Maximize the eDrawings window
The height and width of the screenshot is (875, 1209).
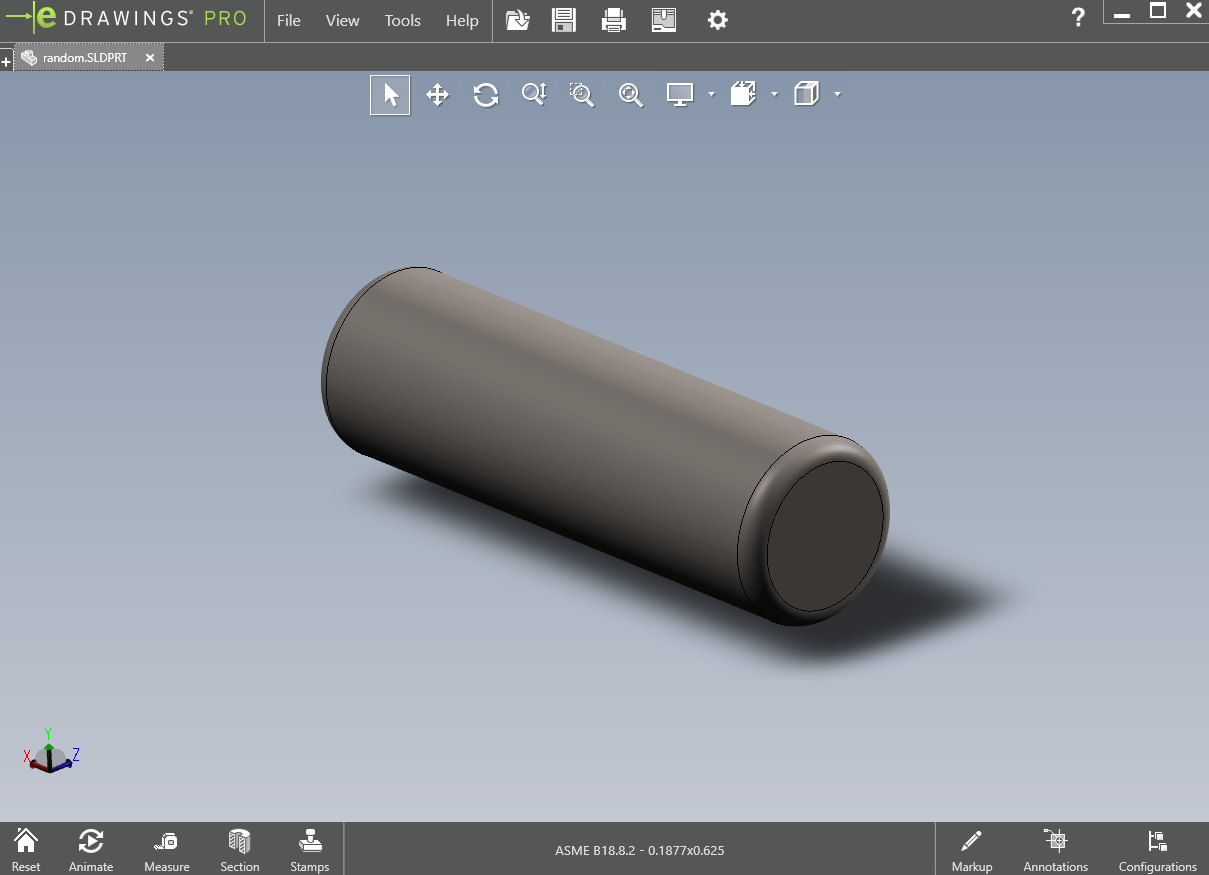click(x=1158, y=11)
